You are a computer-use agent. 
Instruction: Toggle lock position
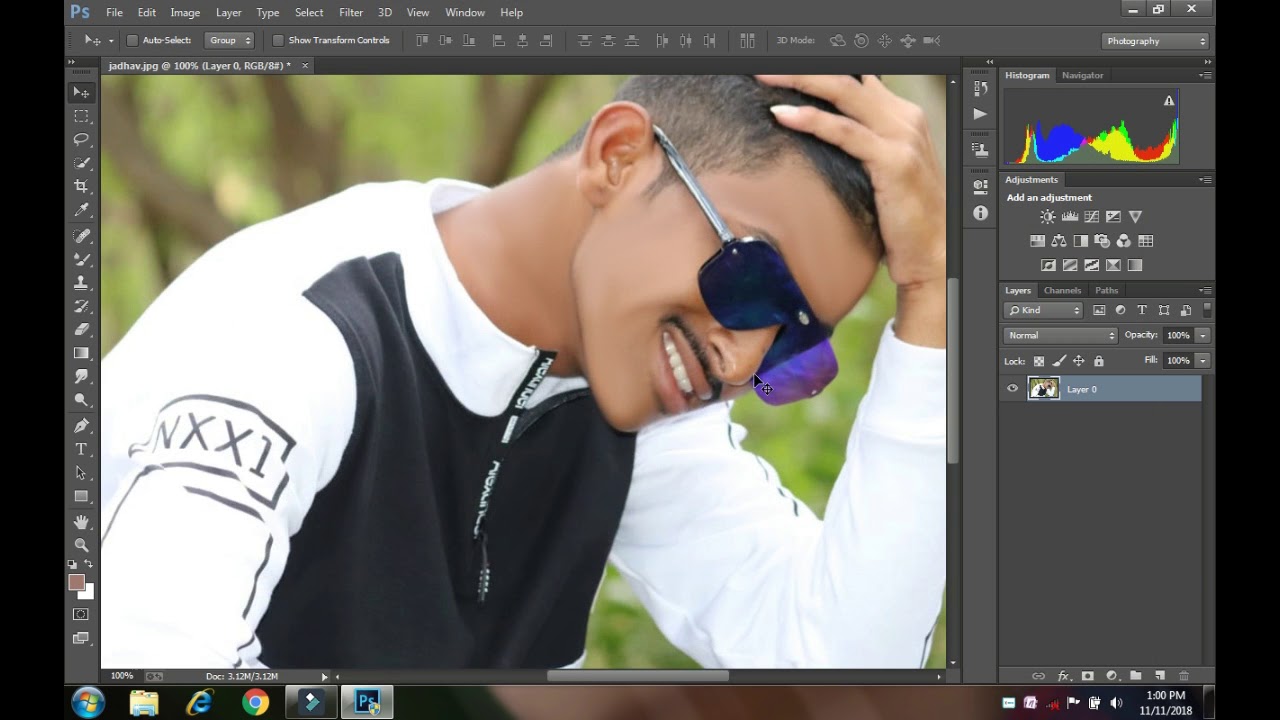click(x=1078, y=361)
